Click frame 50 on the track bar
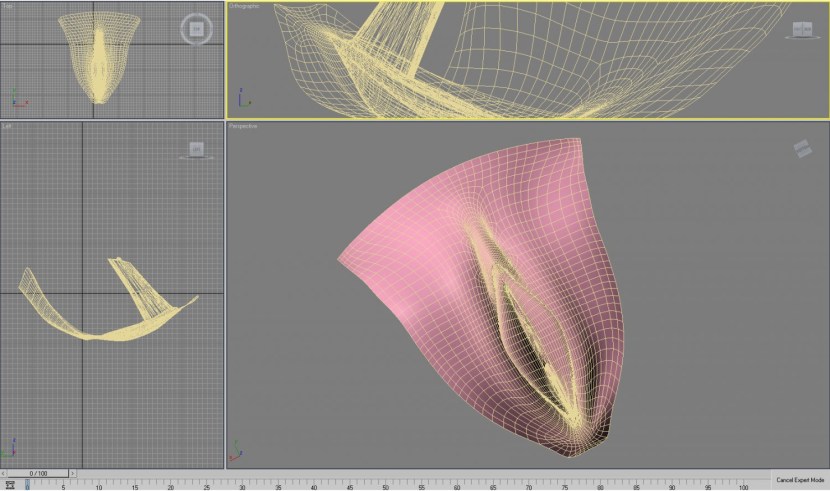 [385, 484]
